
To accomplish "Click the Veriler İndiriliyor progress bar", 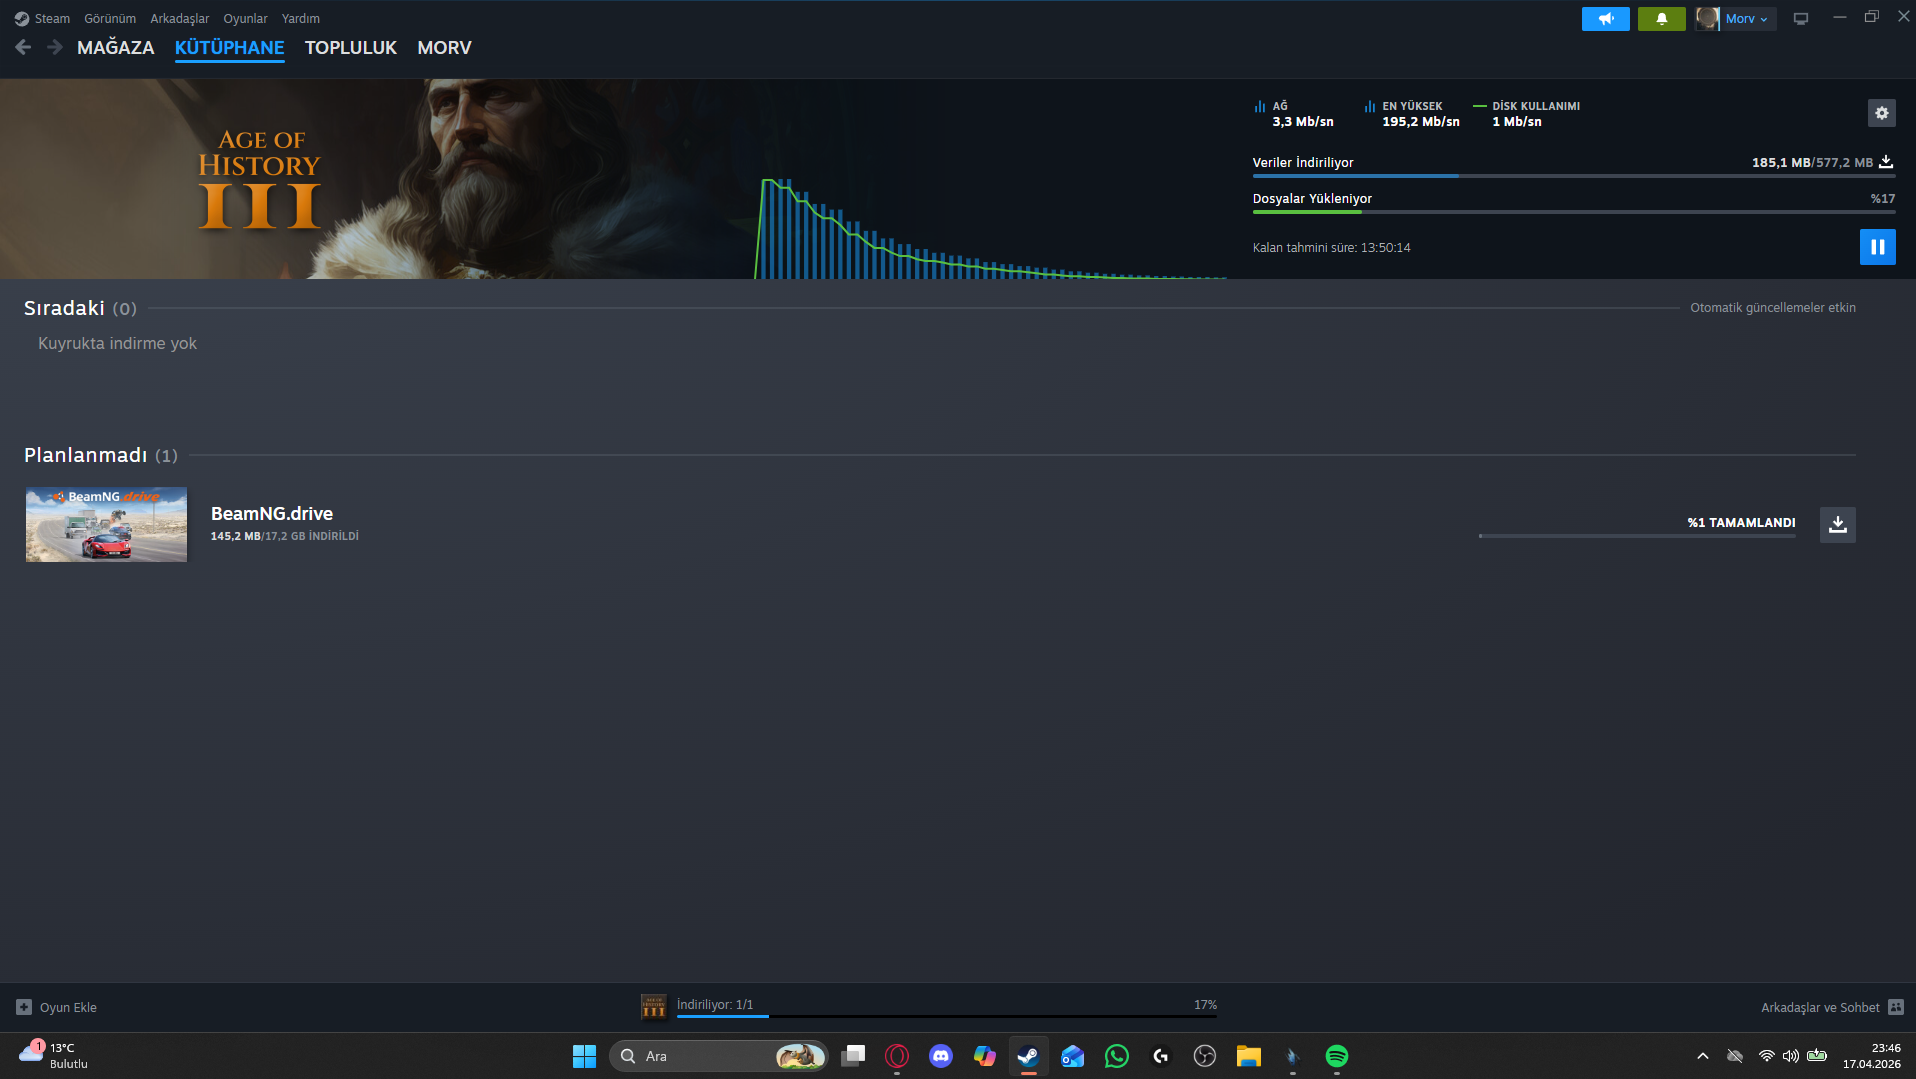I will (x=1574, y=176).
